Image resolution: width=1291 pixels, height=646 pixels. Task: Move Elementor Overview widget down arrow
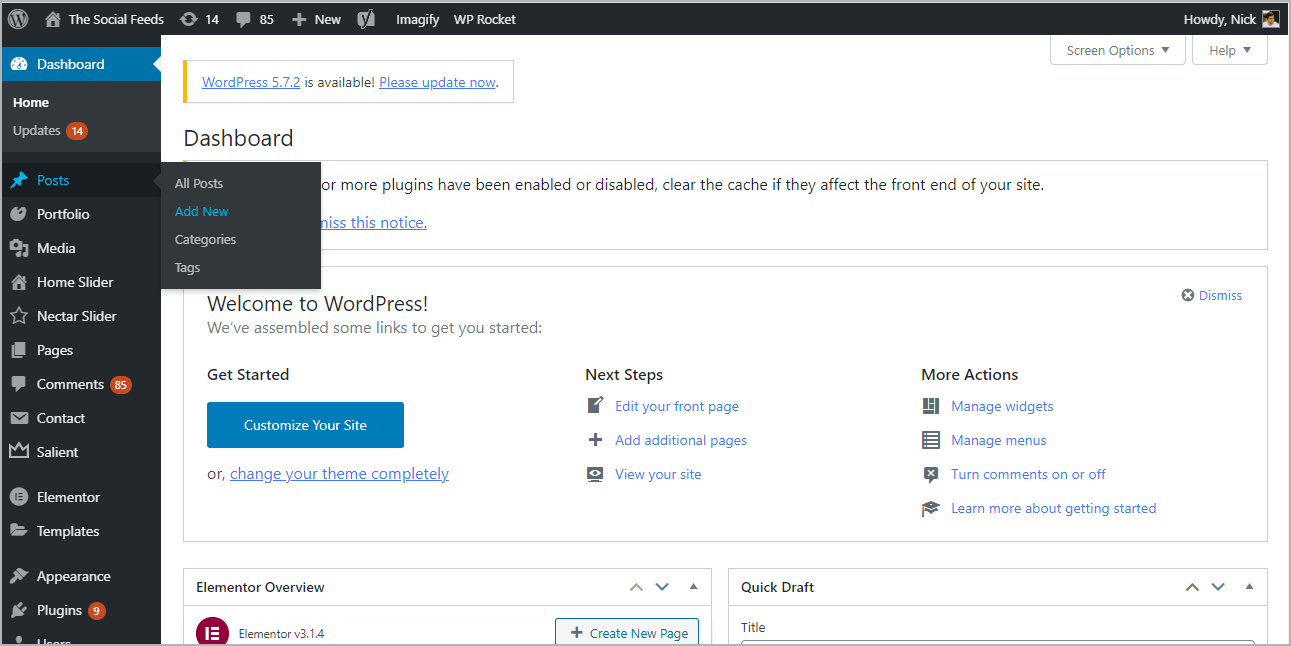(662, 587)
